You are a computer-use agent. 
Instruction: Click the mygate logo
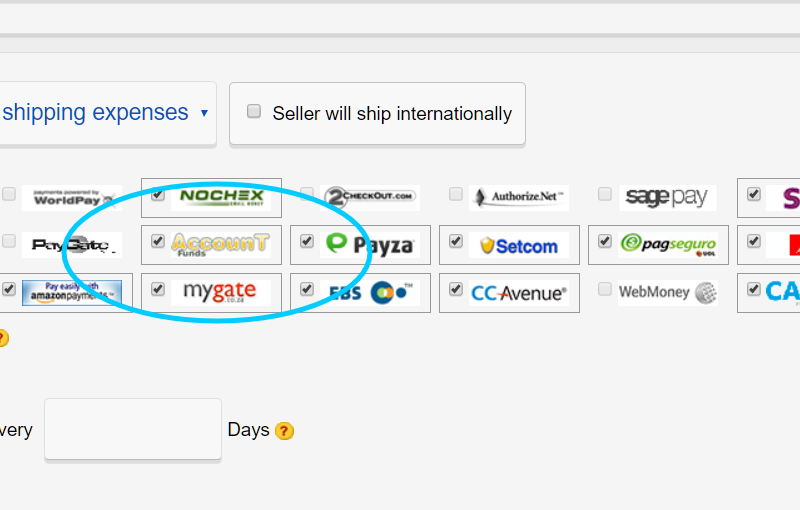[x=221, y=293]
